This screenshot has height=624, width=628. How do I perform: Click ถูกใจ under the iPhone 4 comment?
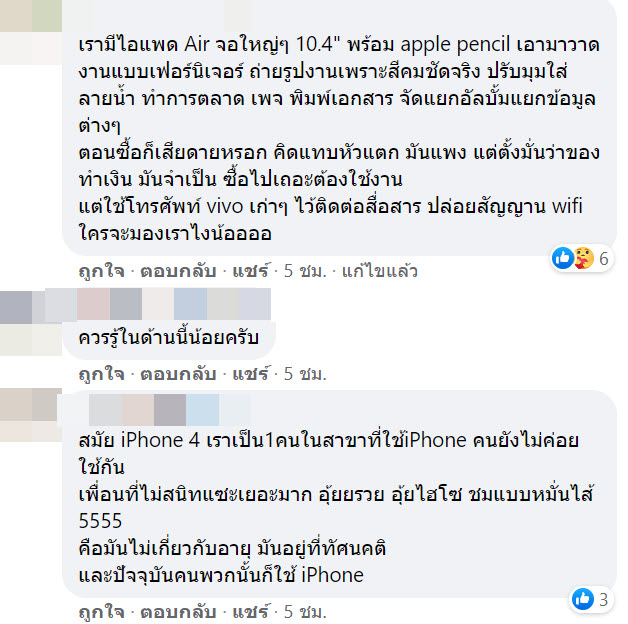(x=101, y=612)
